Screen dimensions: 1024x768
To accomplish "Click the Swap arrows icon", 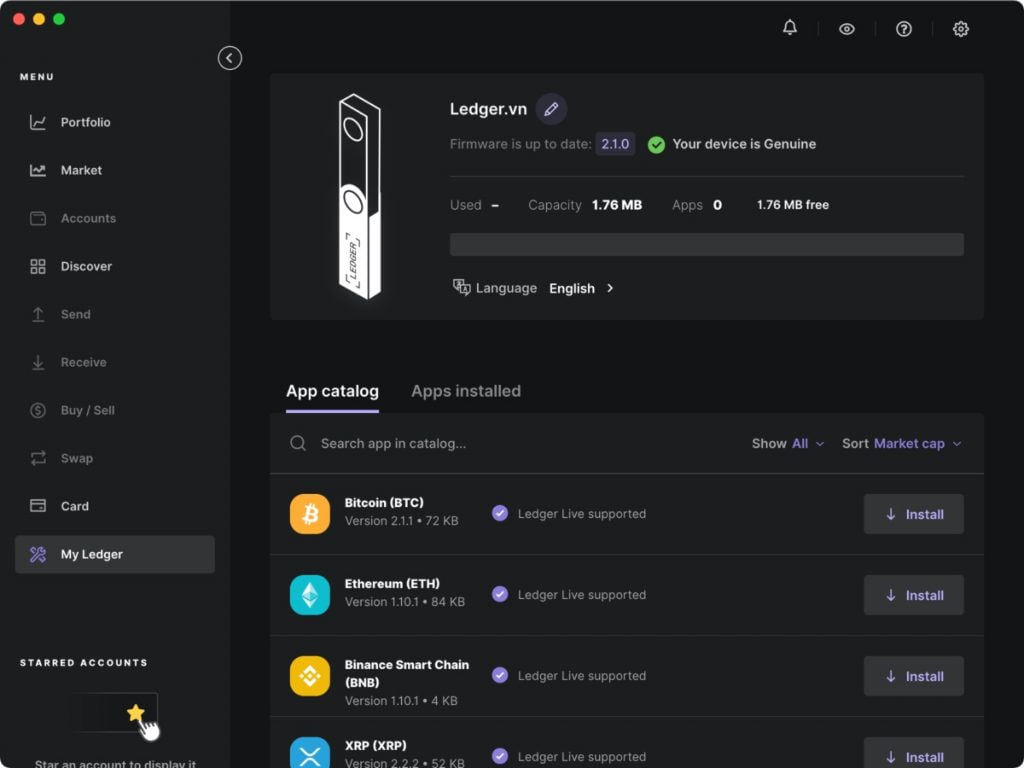I will pyautogui.click(x=38, y=458).
